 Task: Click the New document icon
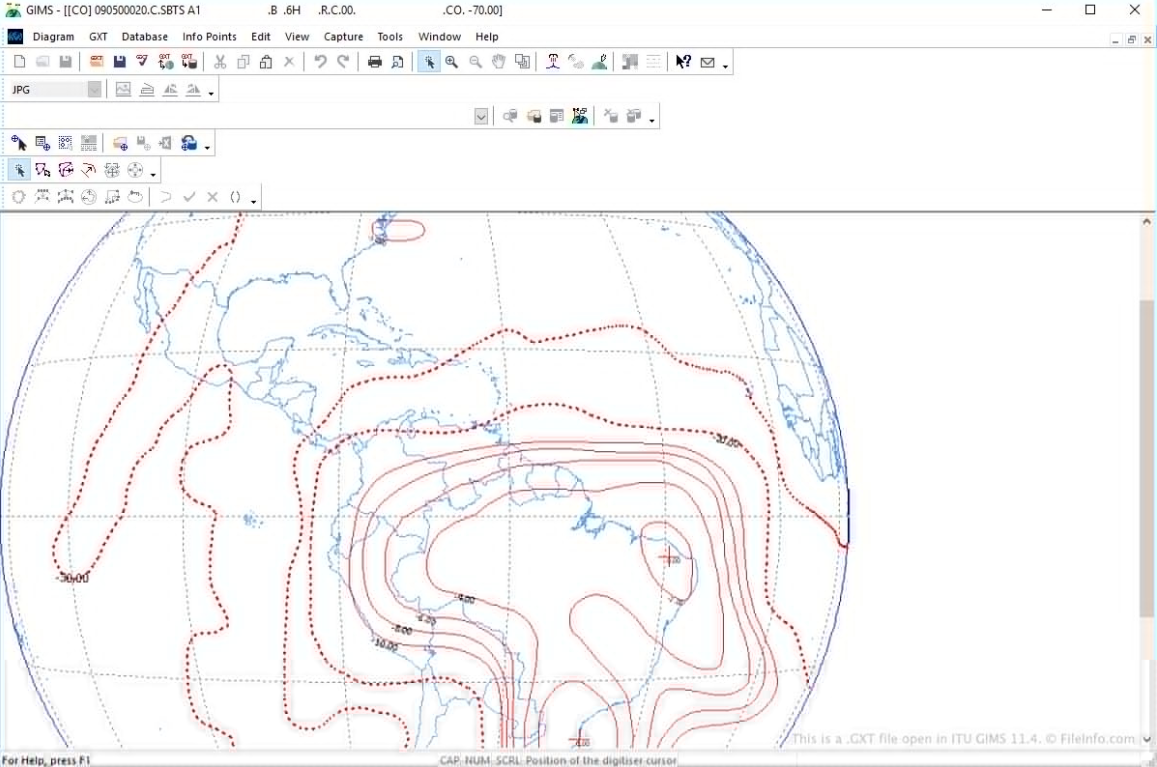pos(19,62)
